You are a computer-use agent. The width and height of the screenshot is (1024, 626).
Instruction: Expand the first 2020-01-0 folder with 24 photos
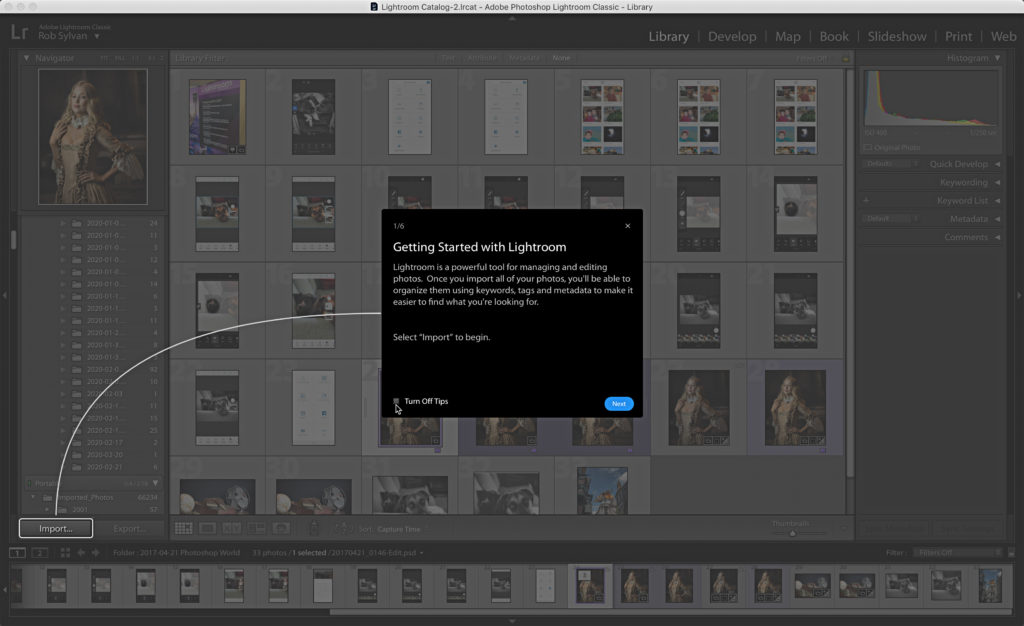[x=63, y=223]
